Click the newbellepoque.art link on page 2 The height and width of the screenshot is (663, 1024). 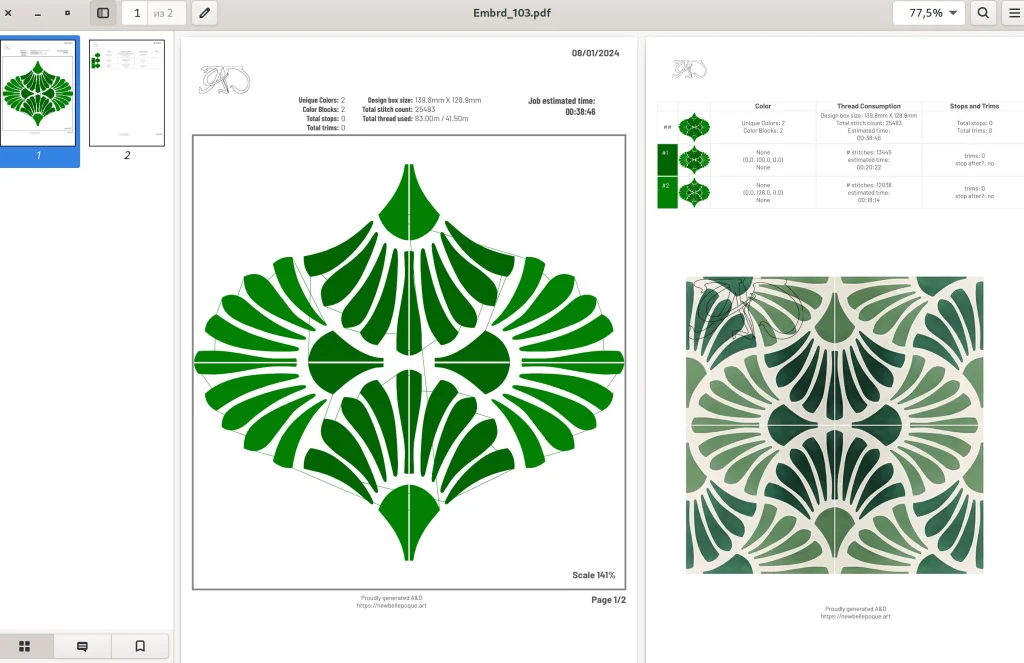coord(856,616)
